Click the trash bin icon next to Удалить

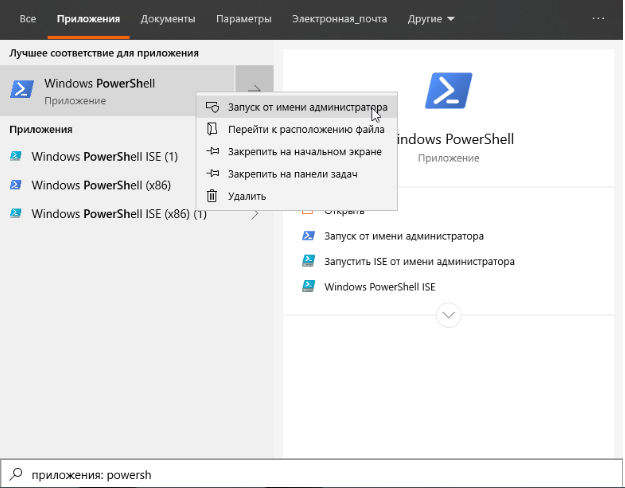(x=212, y=196)
